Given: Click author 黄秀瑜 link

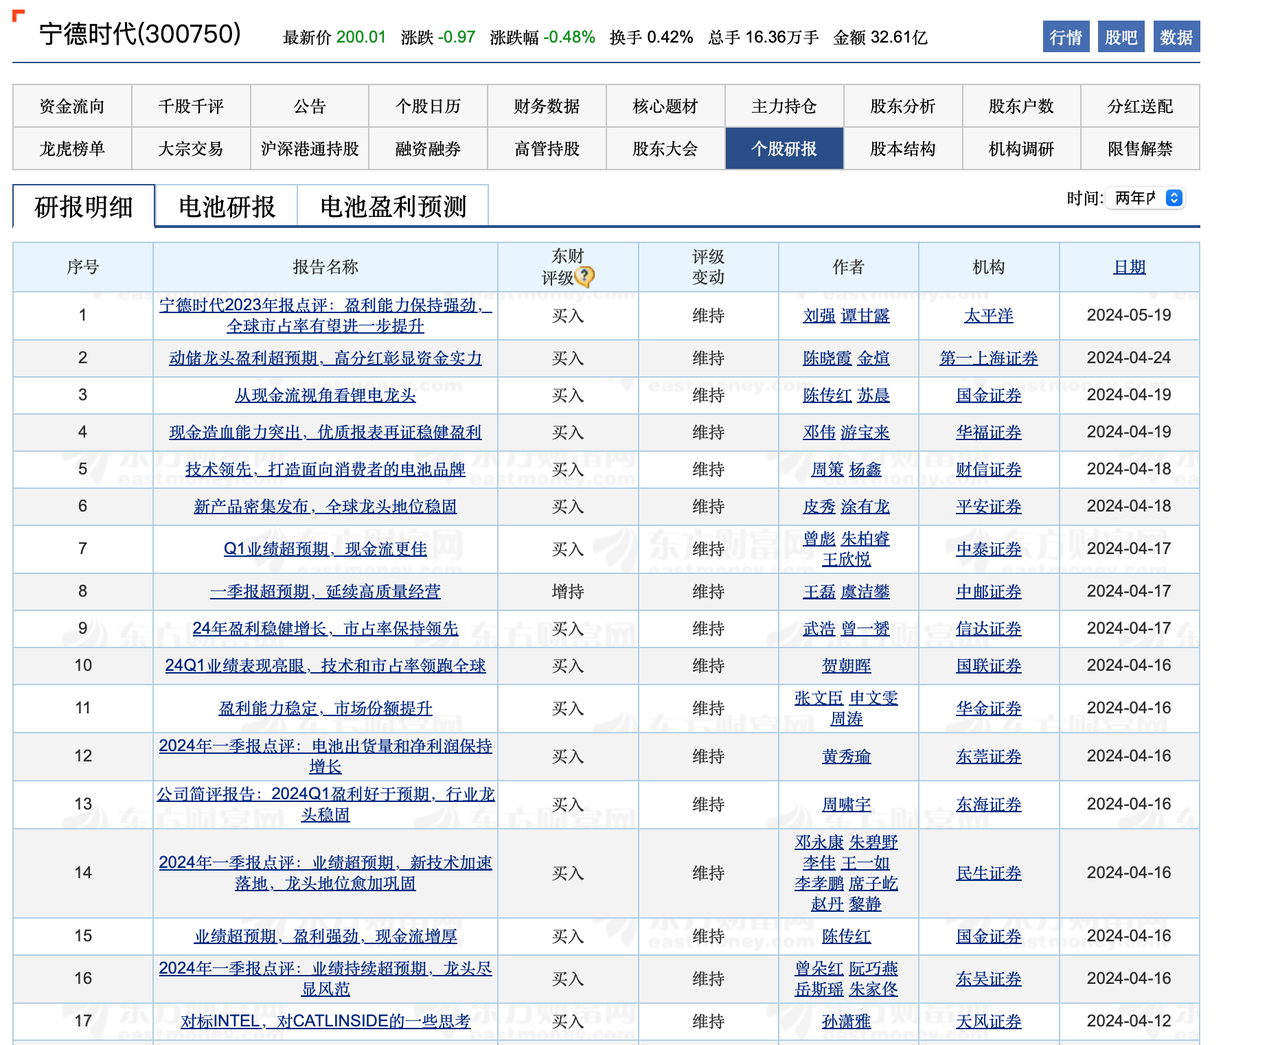Looking at the screenshot, I should coord(847,756).
